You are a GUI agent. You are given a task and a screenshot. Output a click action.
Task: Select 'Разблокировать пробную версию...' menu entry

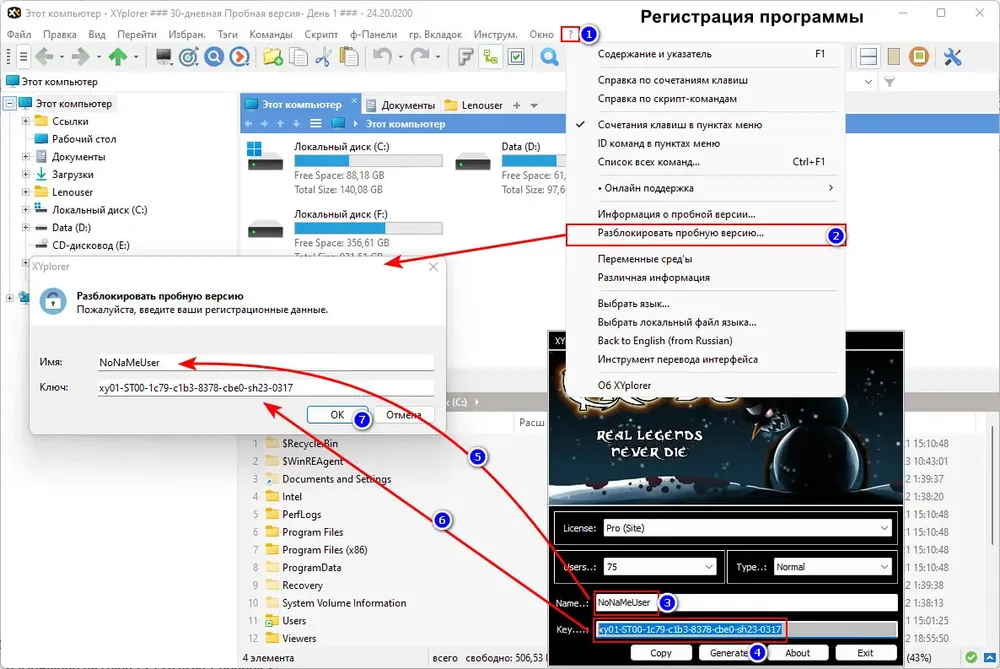tap(681, 233)
